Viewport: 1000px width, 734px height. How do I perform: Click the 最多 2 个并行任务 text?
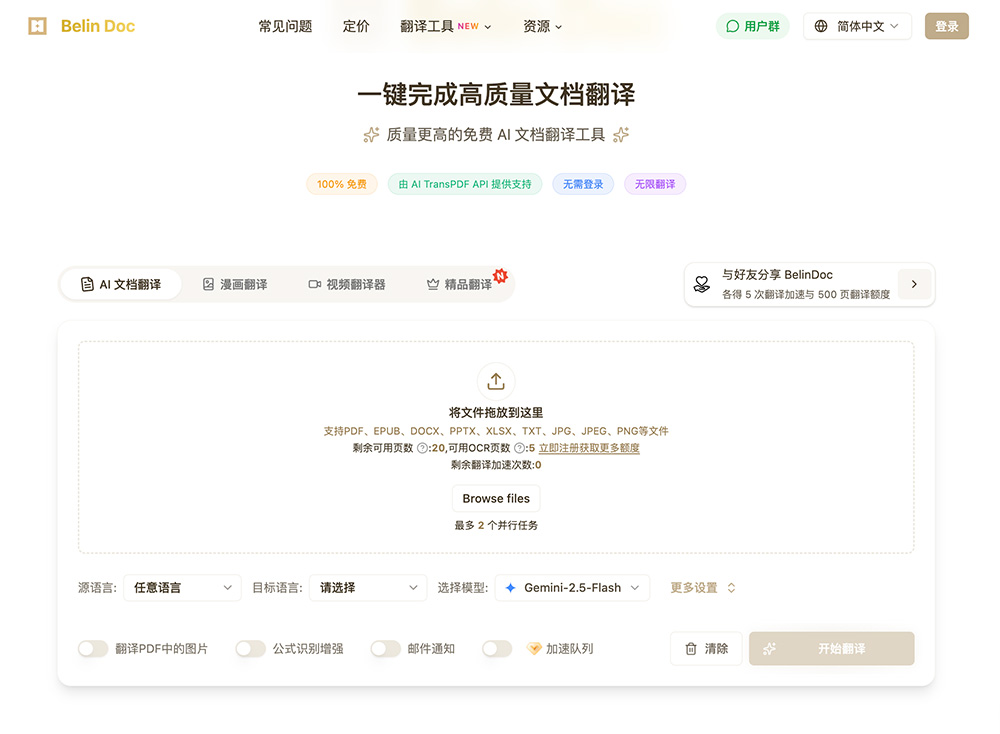496,525
